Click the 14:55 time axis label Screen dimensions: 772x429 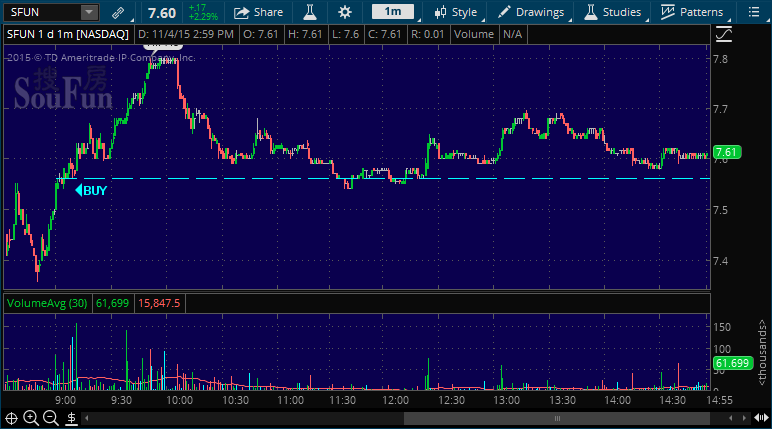point(719,400)
